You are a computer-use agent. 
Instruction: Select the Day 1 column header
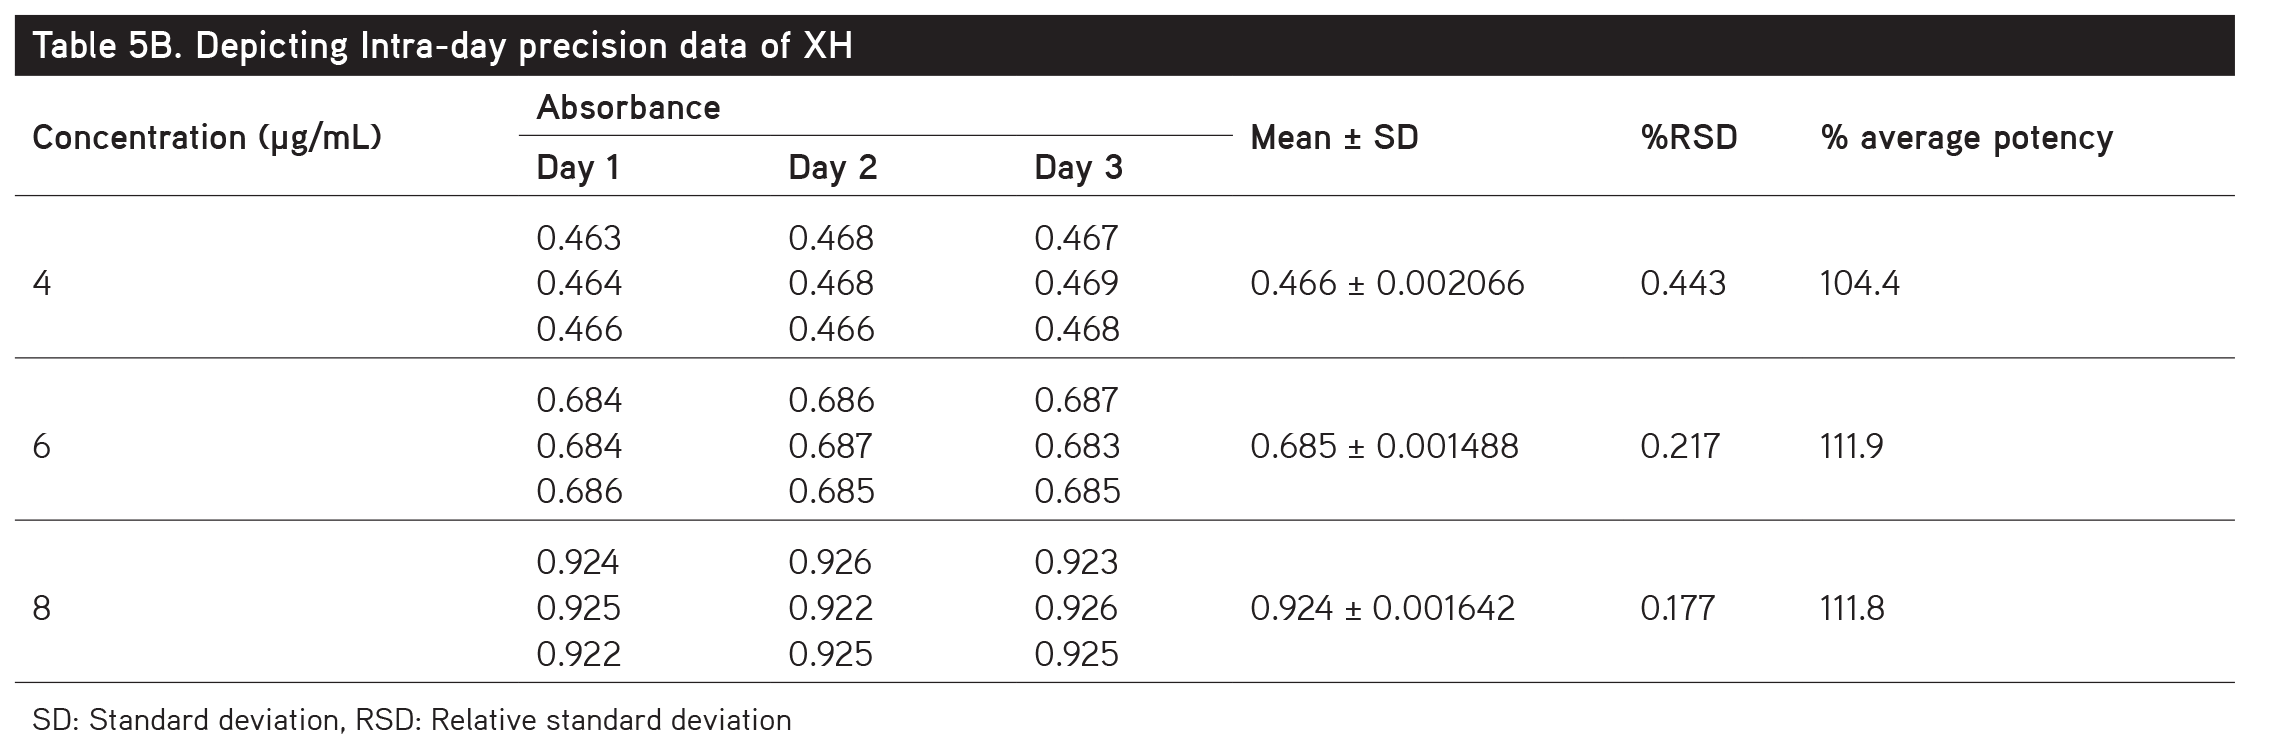578,167
